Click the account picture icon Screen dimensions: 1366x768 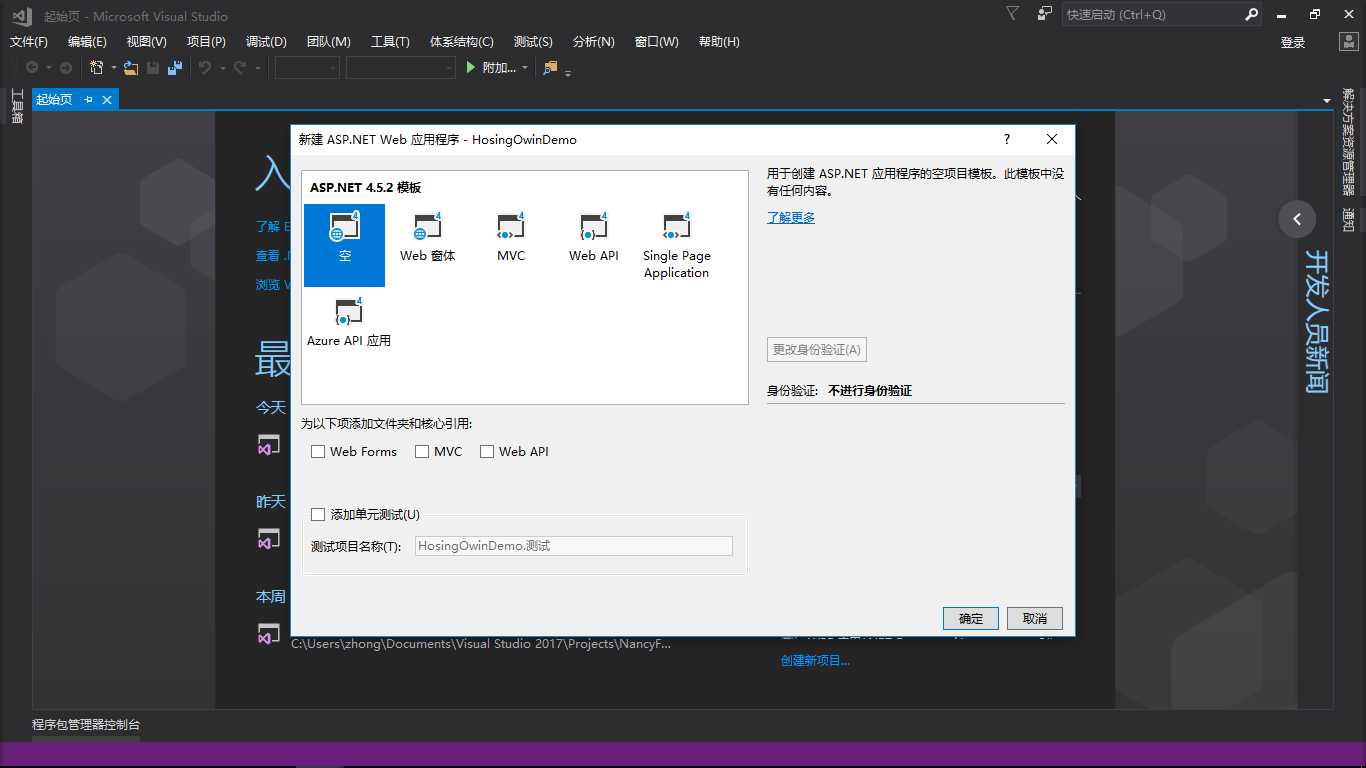(x=1349, y=42)
